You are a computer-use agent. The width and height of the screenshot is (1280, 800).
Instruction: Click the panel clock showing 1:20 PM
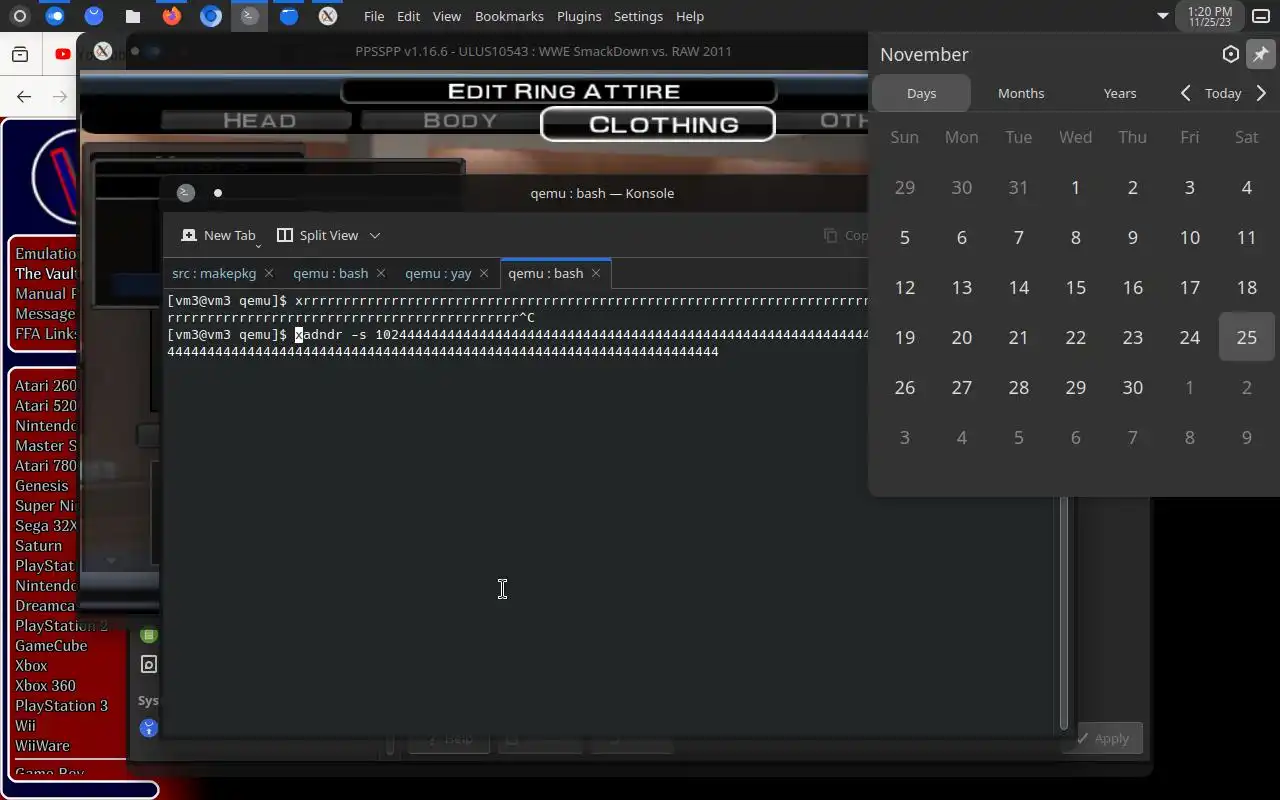pos(1210,16)
